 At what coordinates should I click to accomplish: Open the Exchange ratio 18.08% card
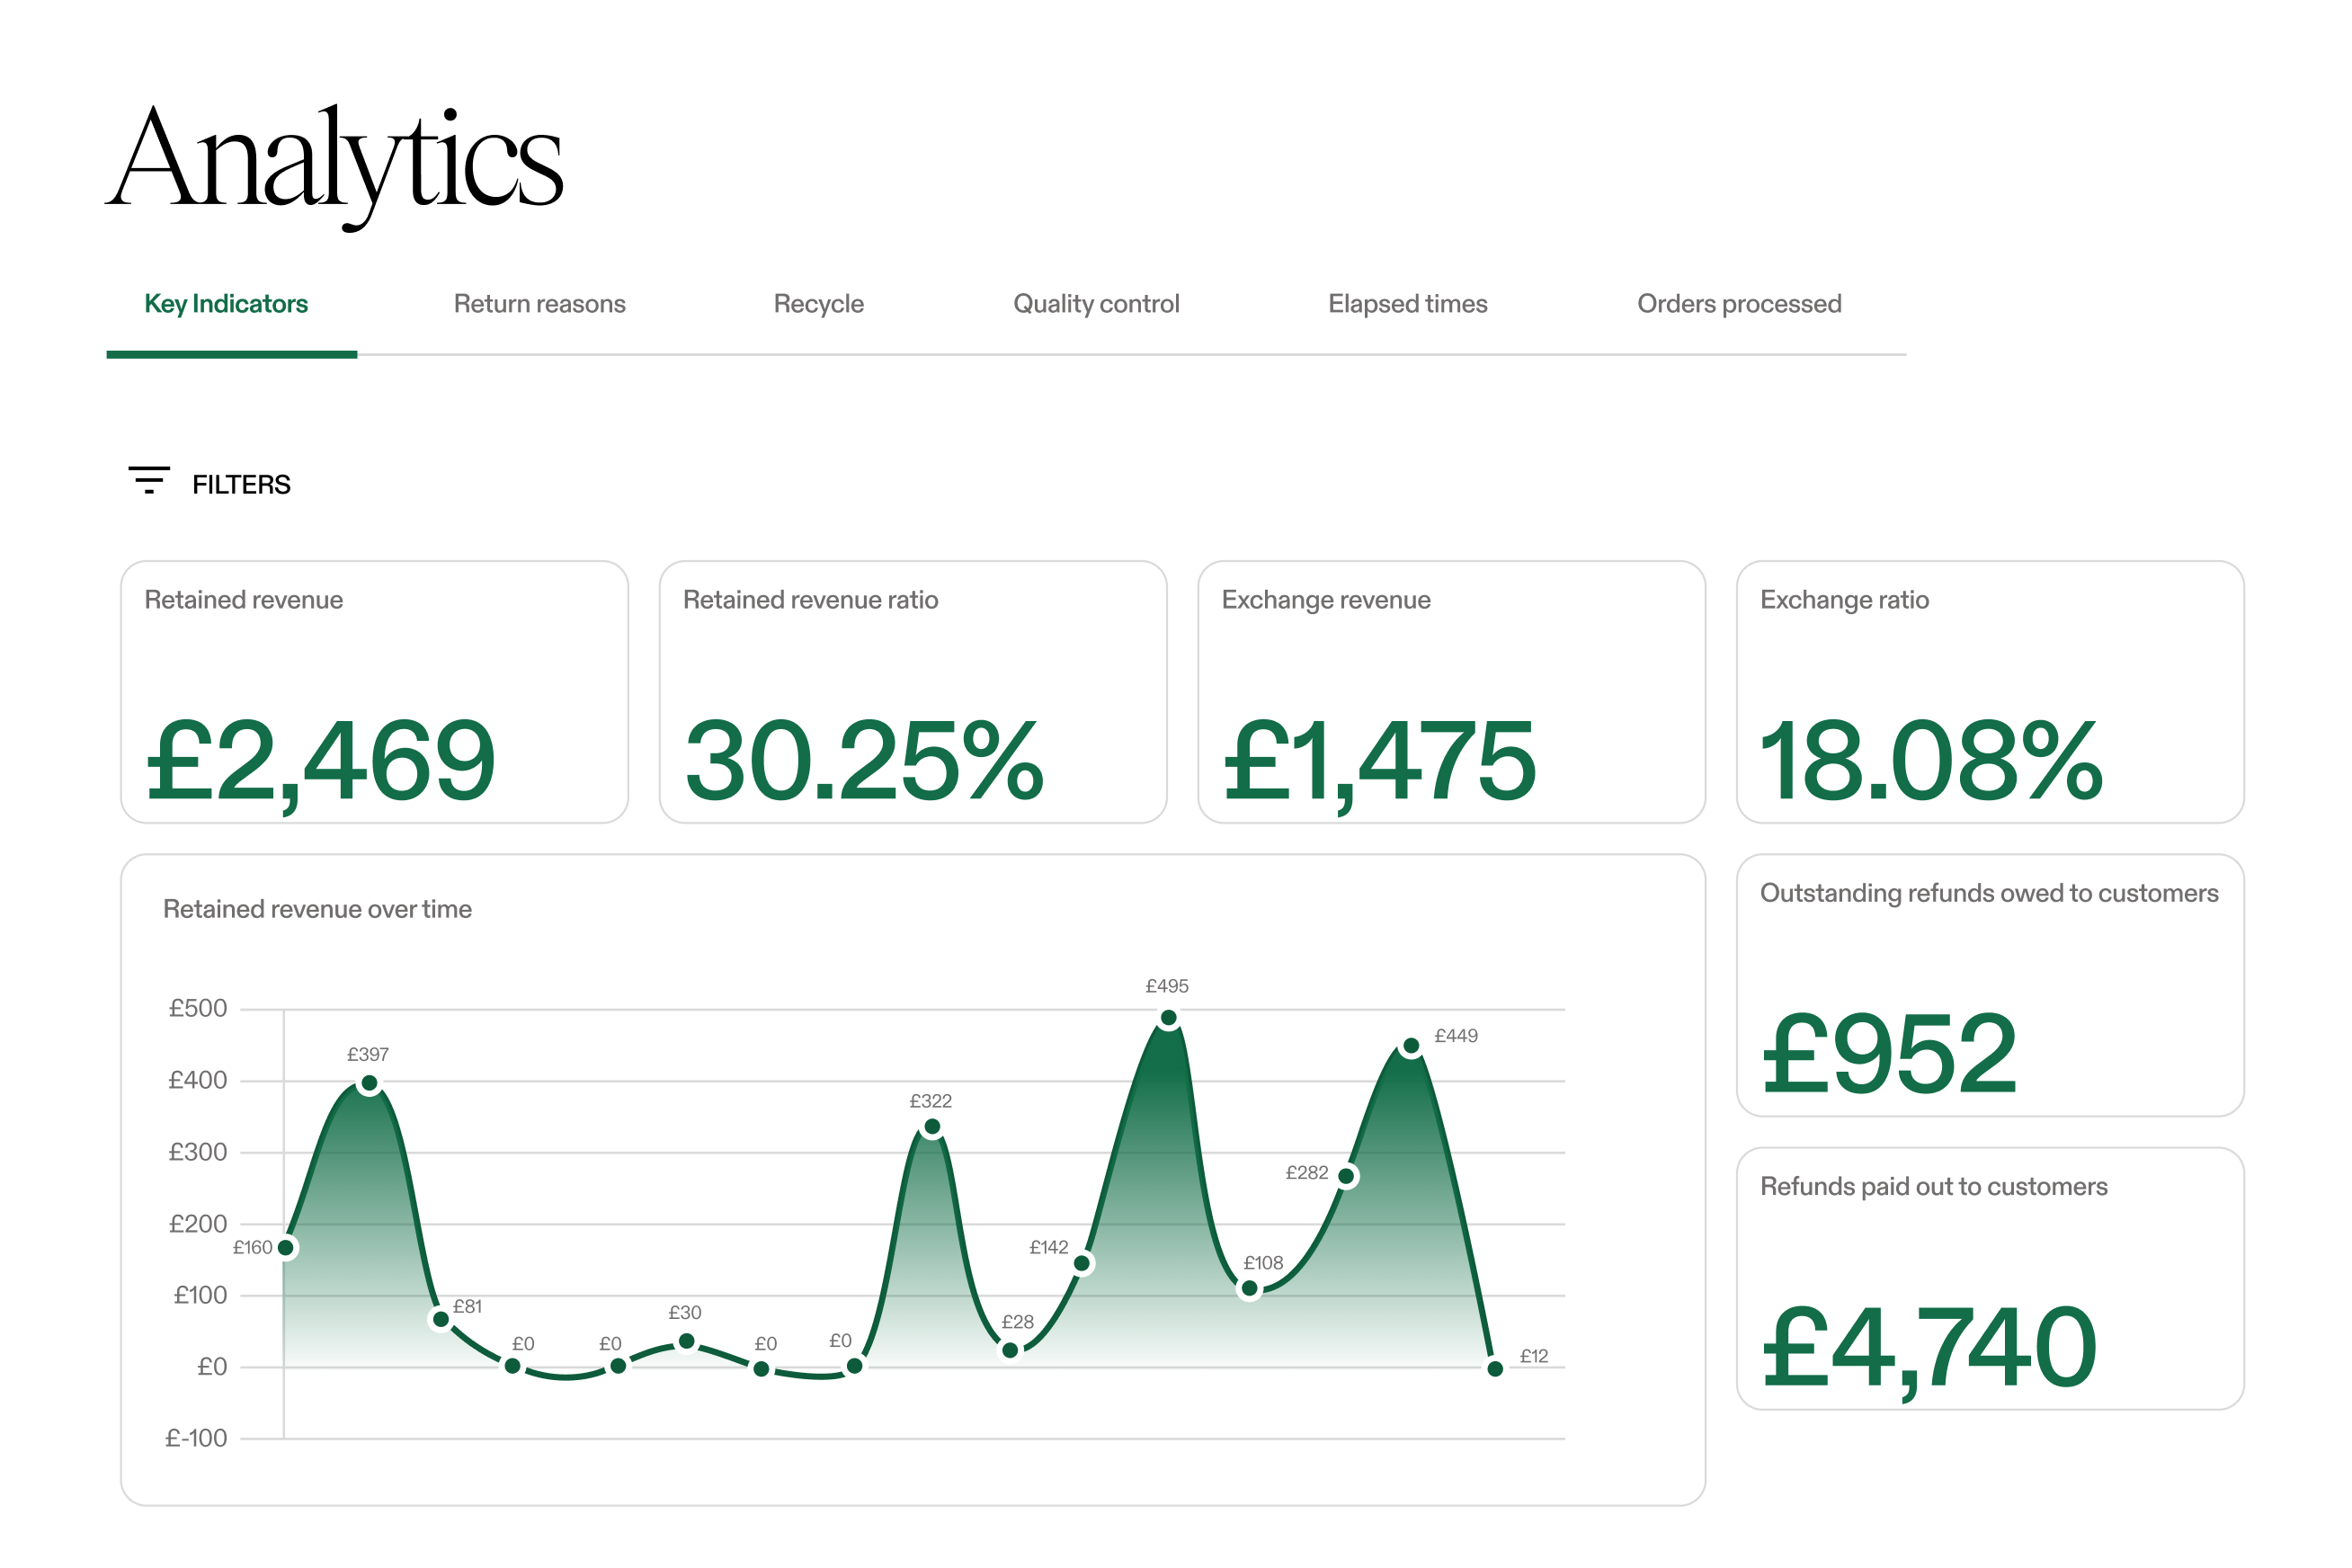pos(1990,692)
